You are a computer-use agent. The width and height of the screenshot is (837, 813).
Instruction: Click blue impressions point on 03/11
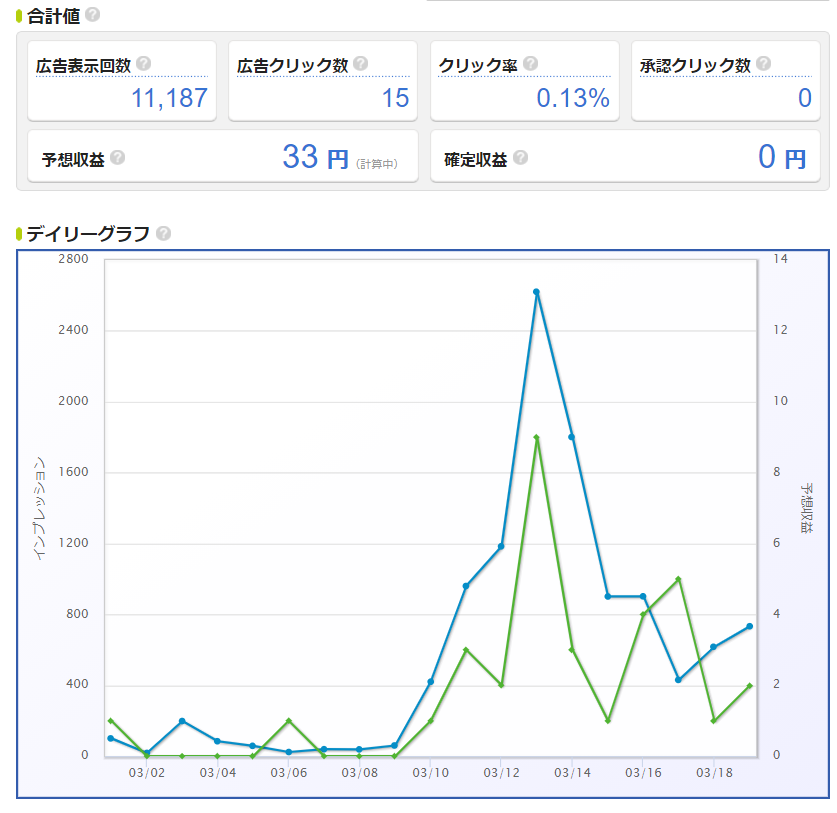coord(465,586)
